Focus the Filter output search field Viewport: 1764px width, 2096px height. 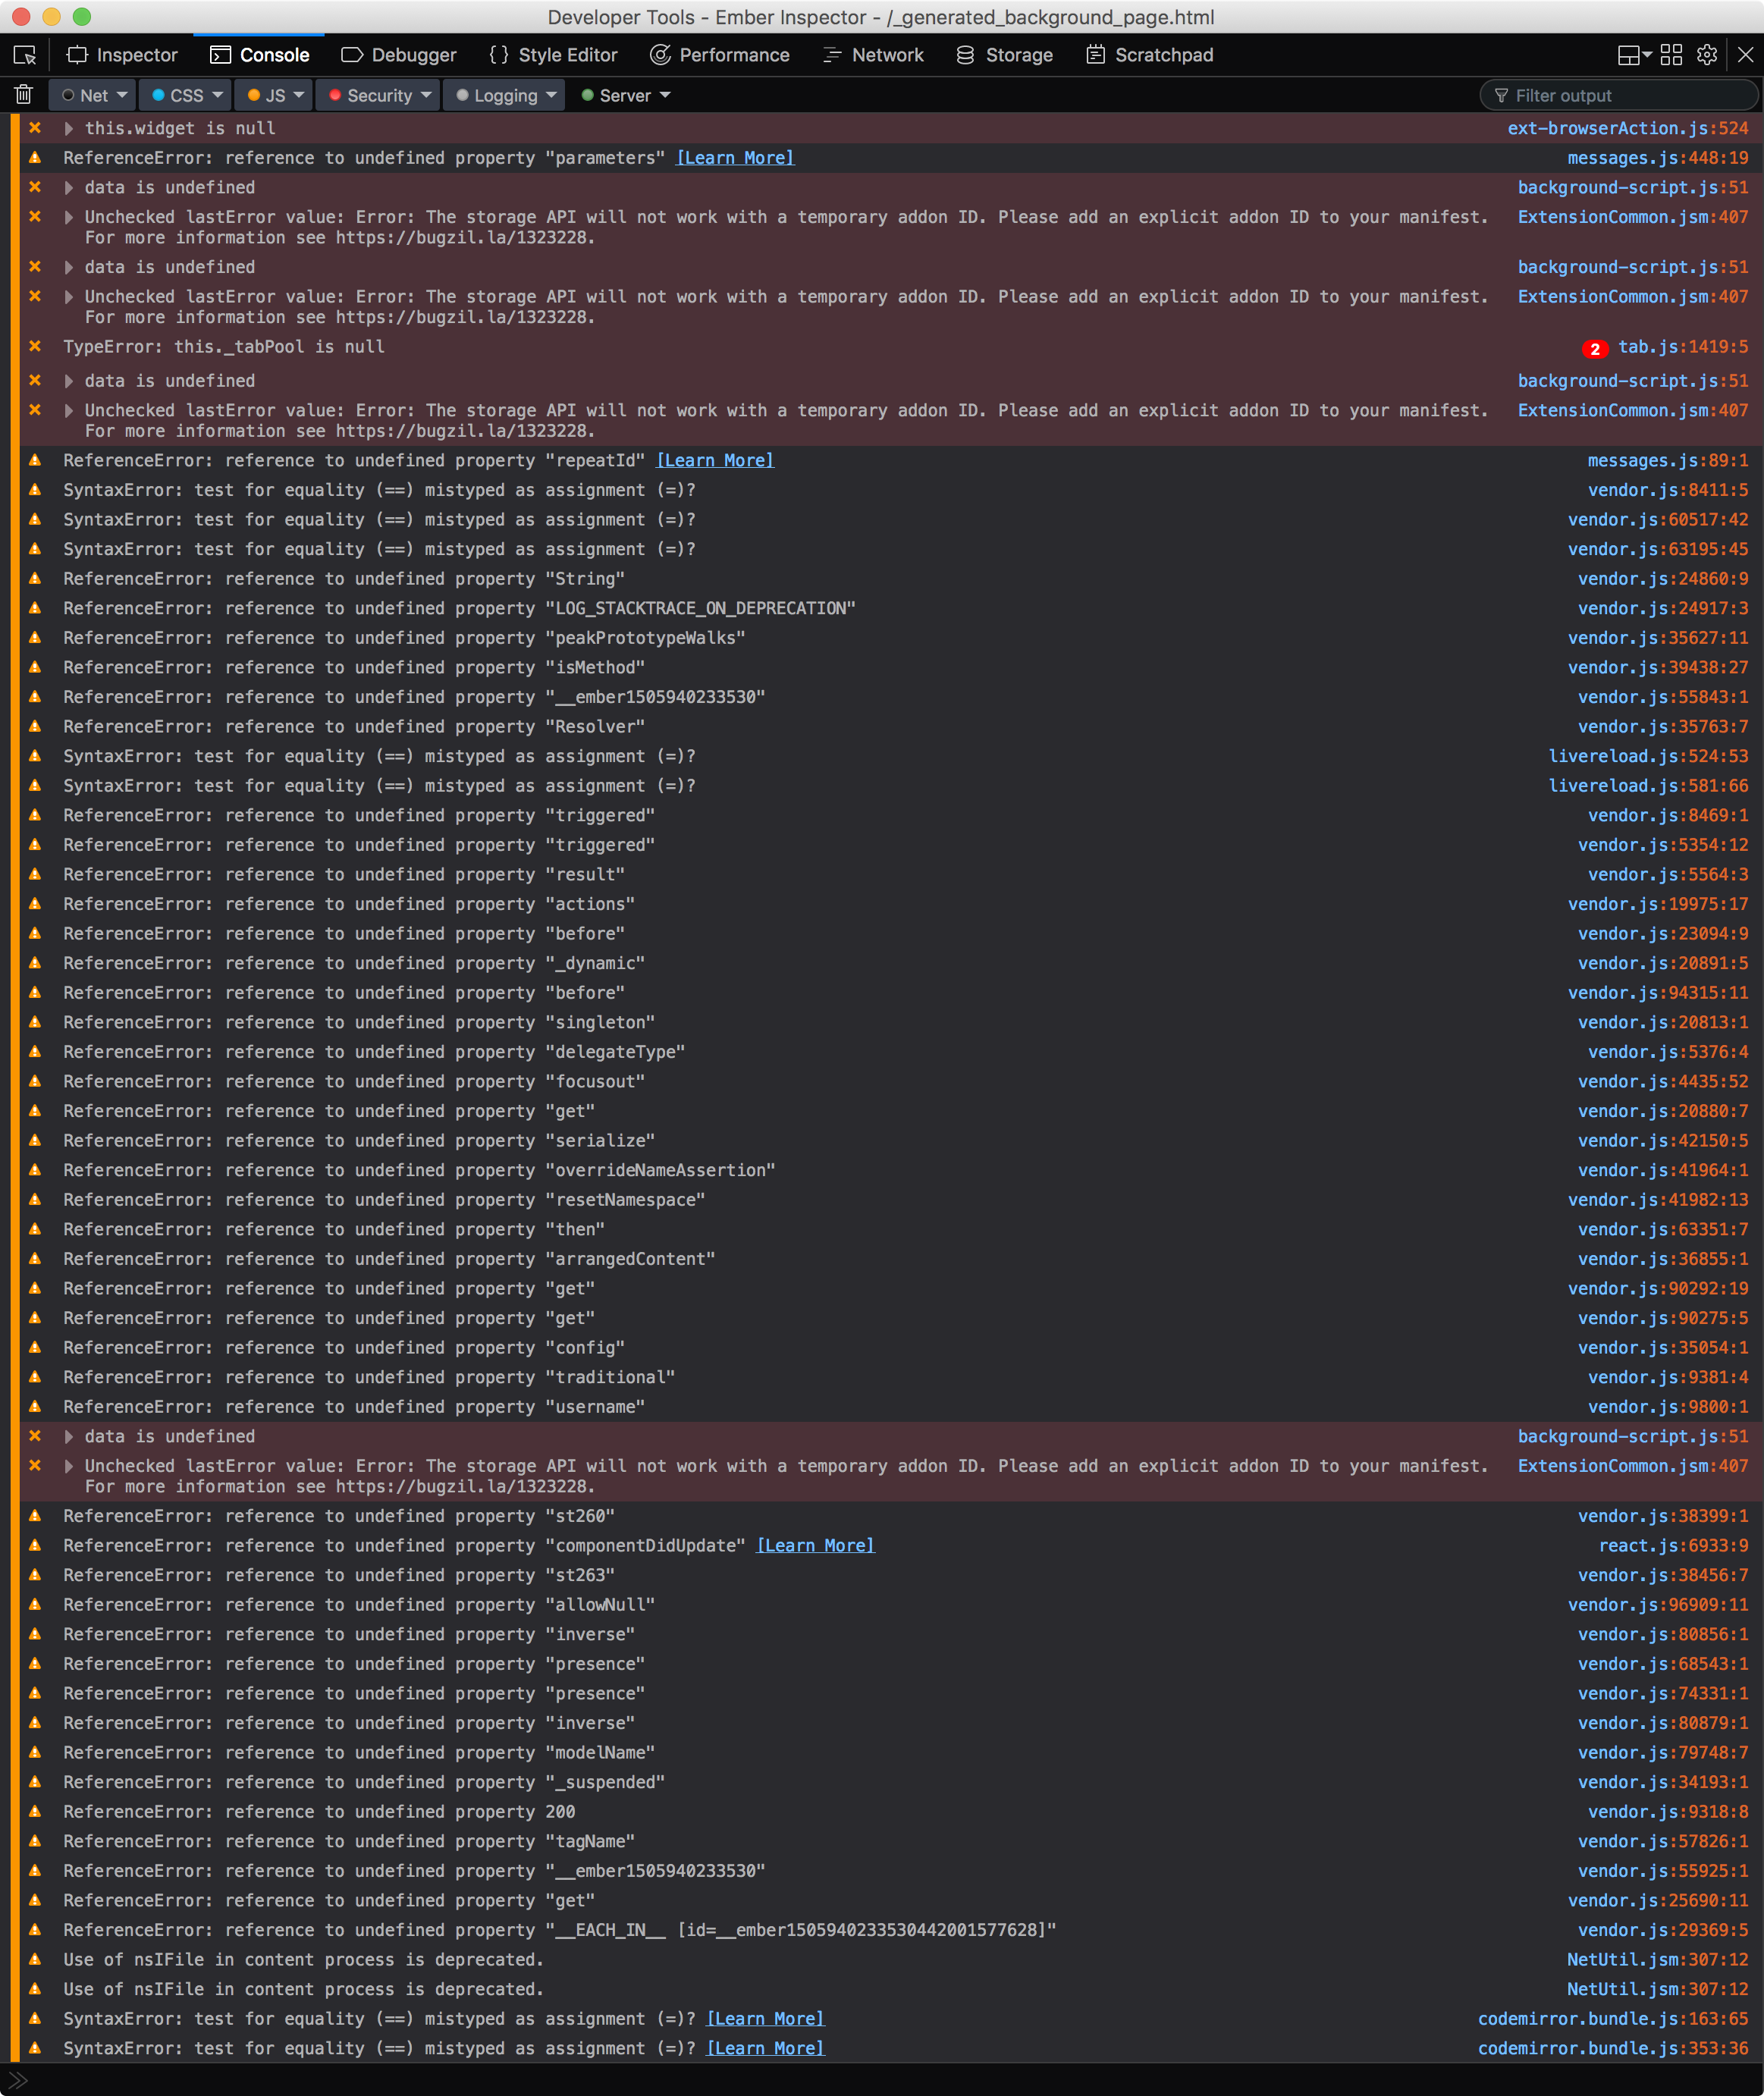[1618, 95]
